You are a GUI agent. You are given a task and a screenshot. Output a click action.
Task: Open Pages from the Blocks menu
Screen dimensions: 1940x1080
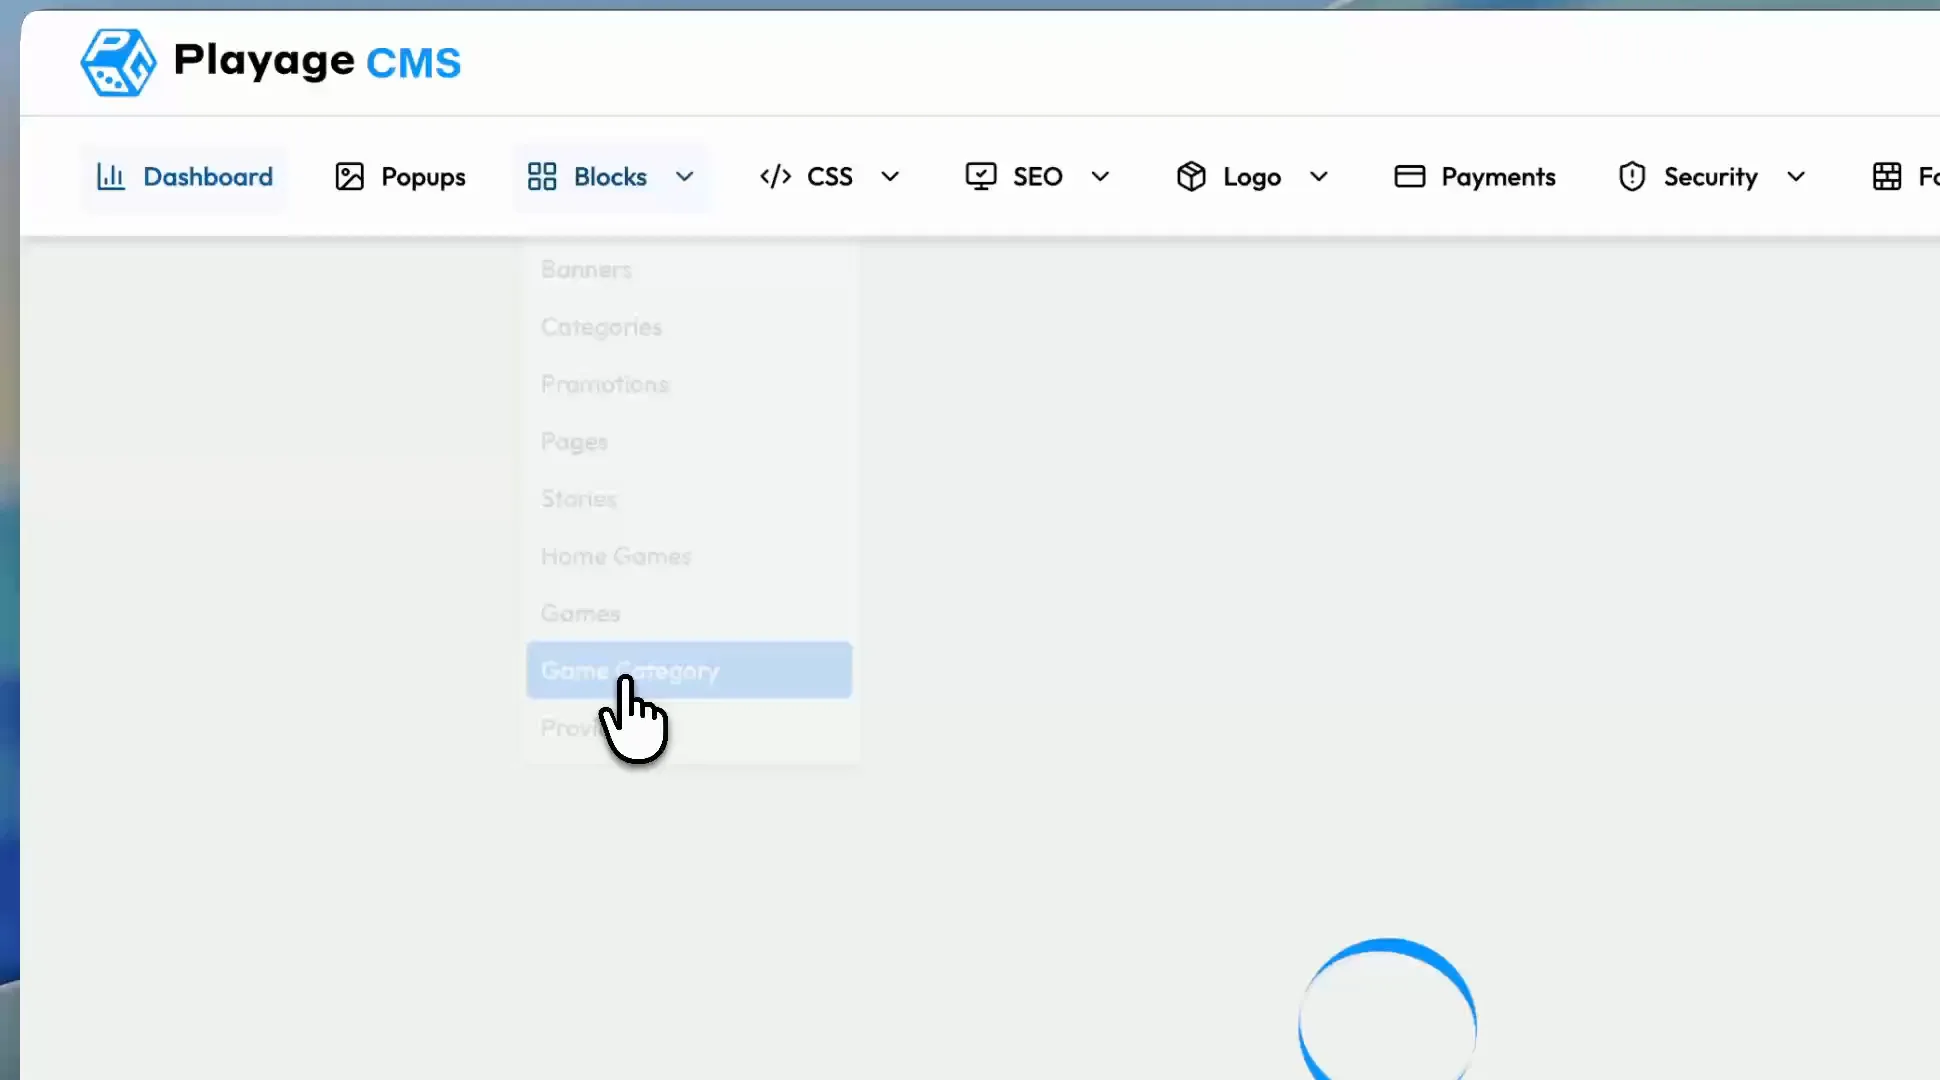pyautogui.click(x=689, y=441)
